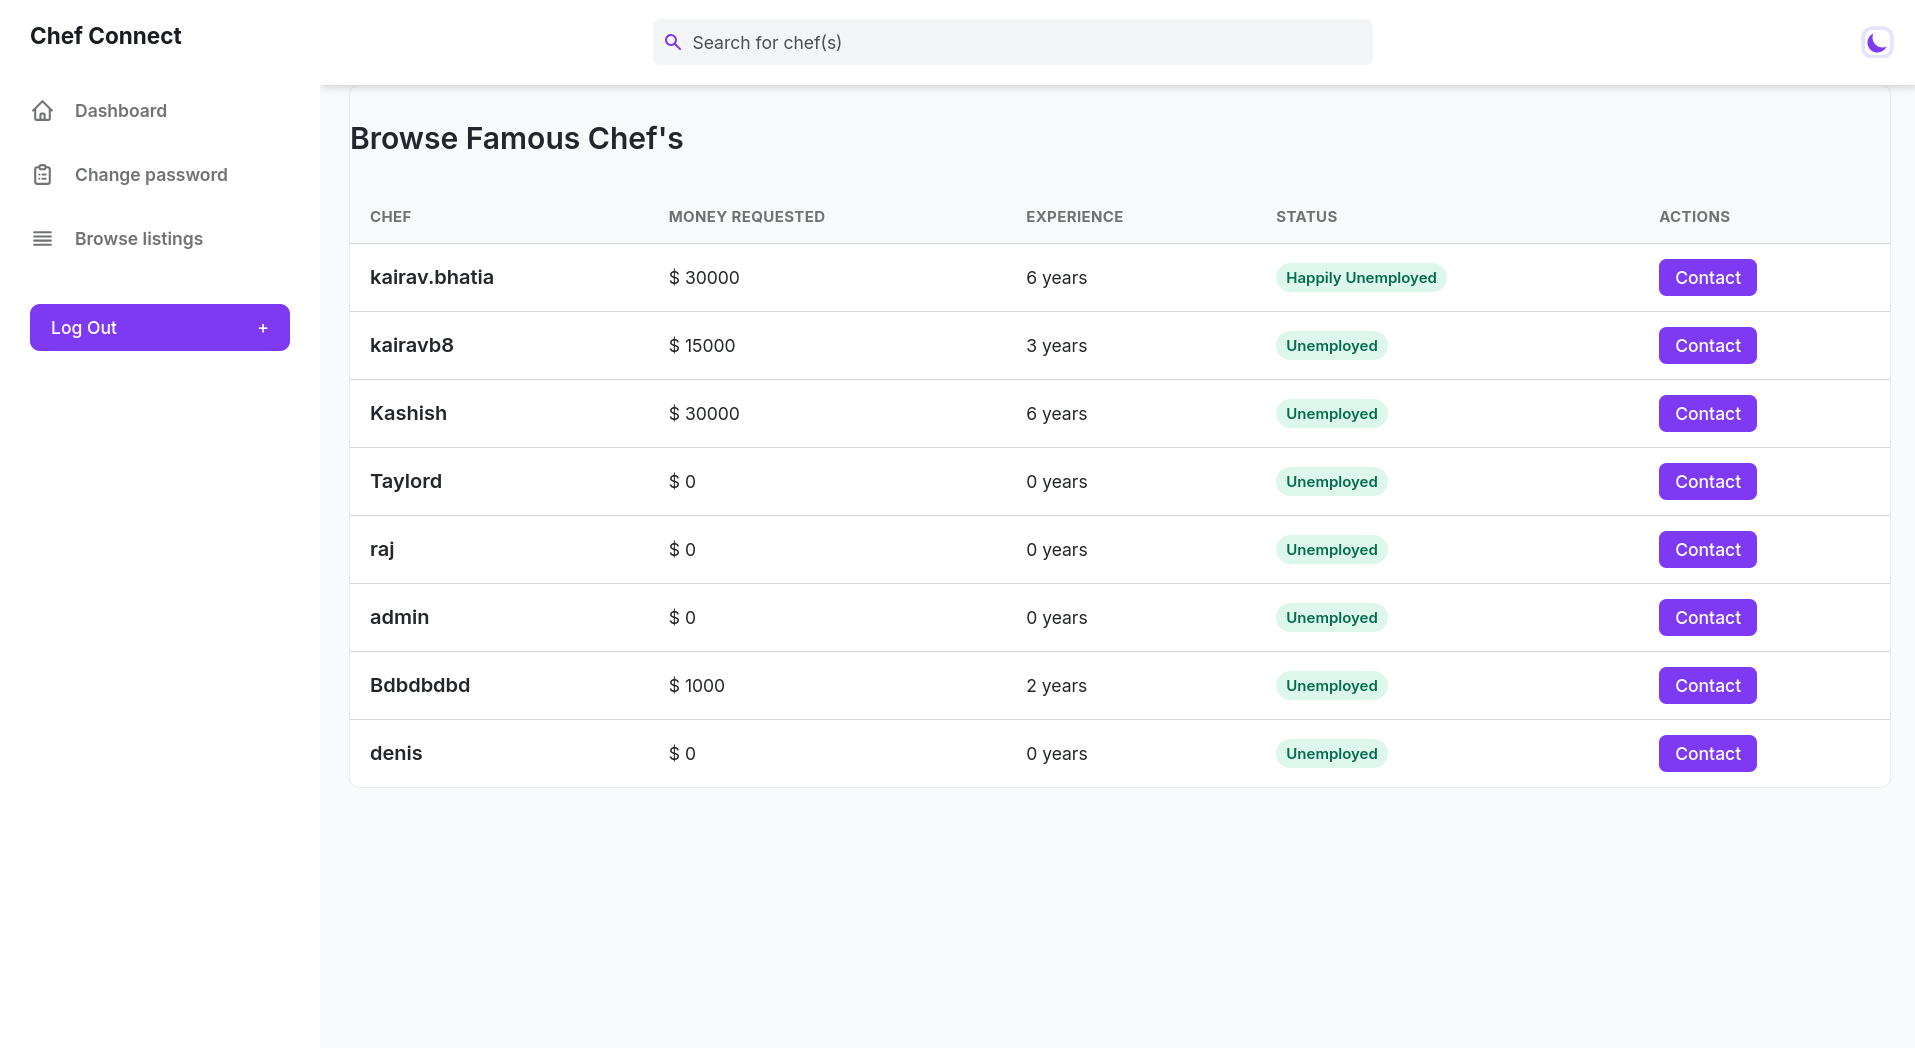
Task: Contact chef raj
Action: pyautogui.click(x=1707, y=550)
